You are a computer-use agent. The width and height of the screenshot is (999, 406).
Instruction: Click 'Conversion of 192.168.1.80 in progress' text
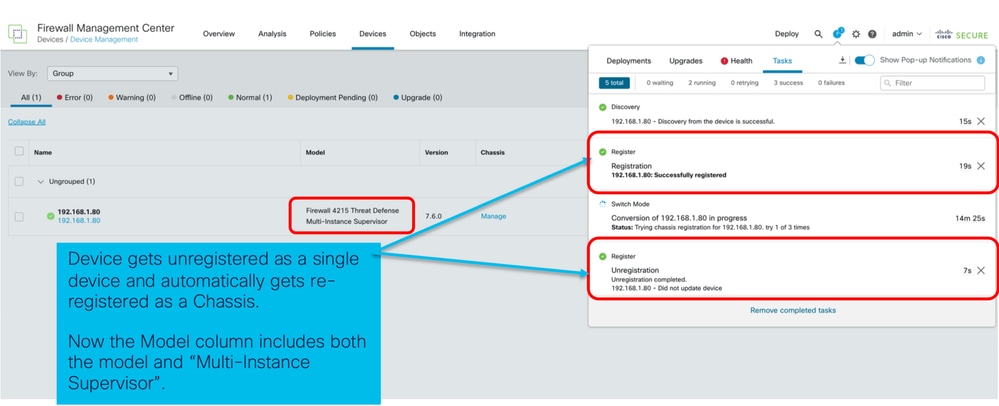(679, 218)
